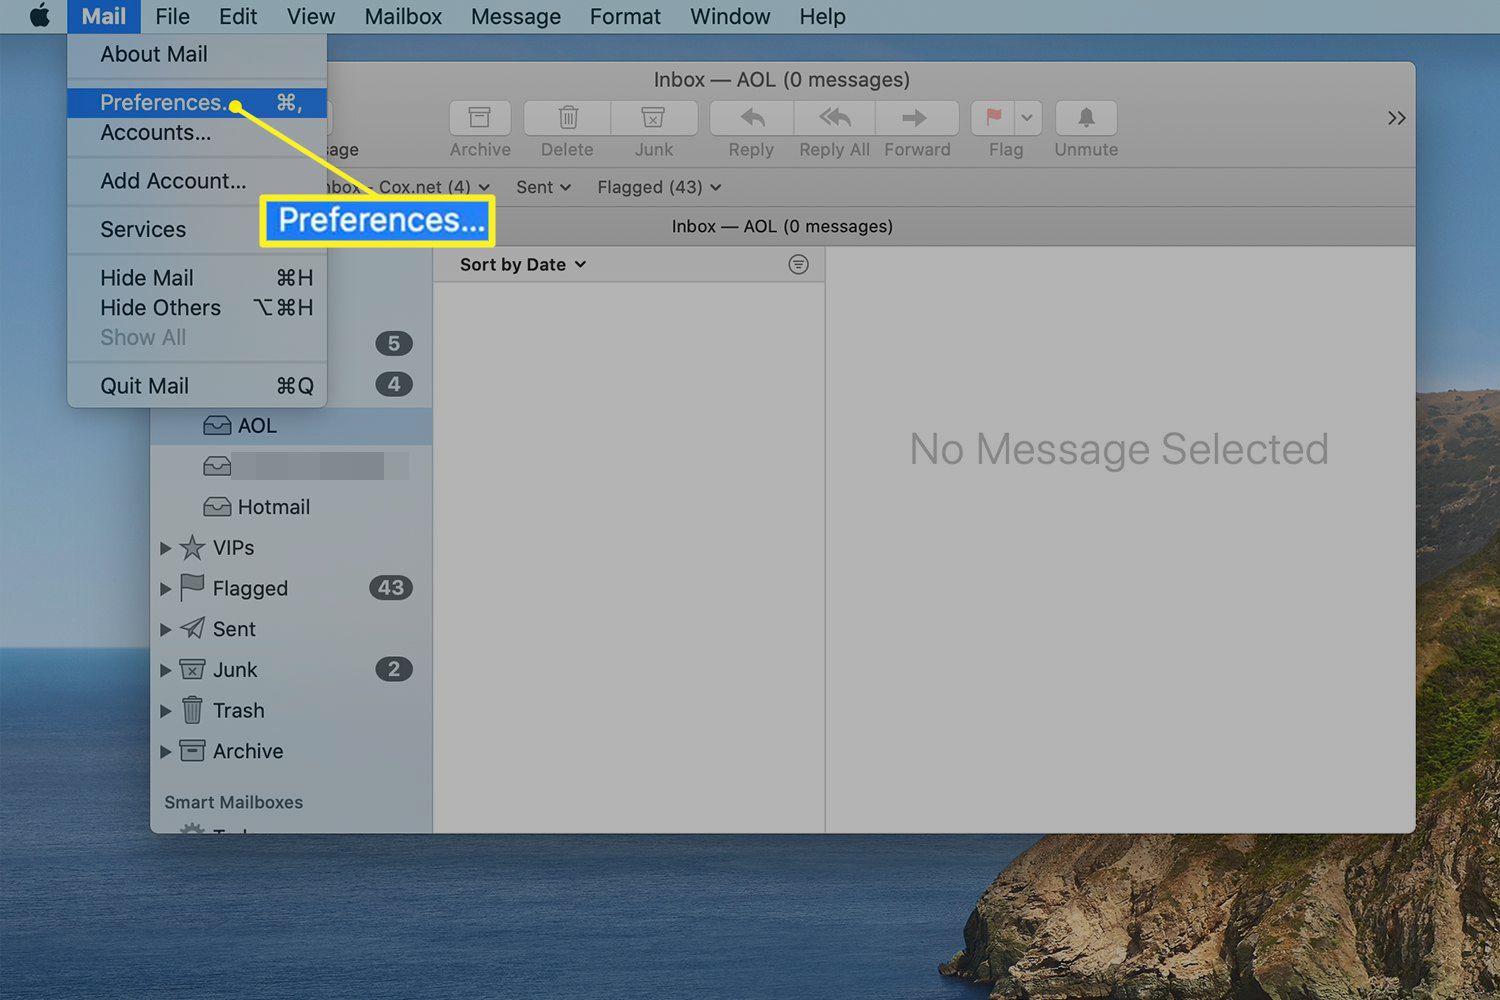This screenshot has width=1500, height=1000.
Task: Click the sidebar unread badge showing 5
Action: [394, 344]
